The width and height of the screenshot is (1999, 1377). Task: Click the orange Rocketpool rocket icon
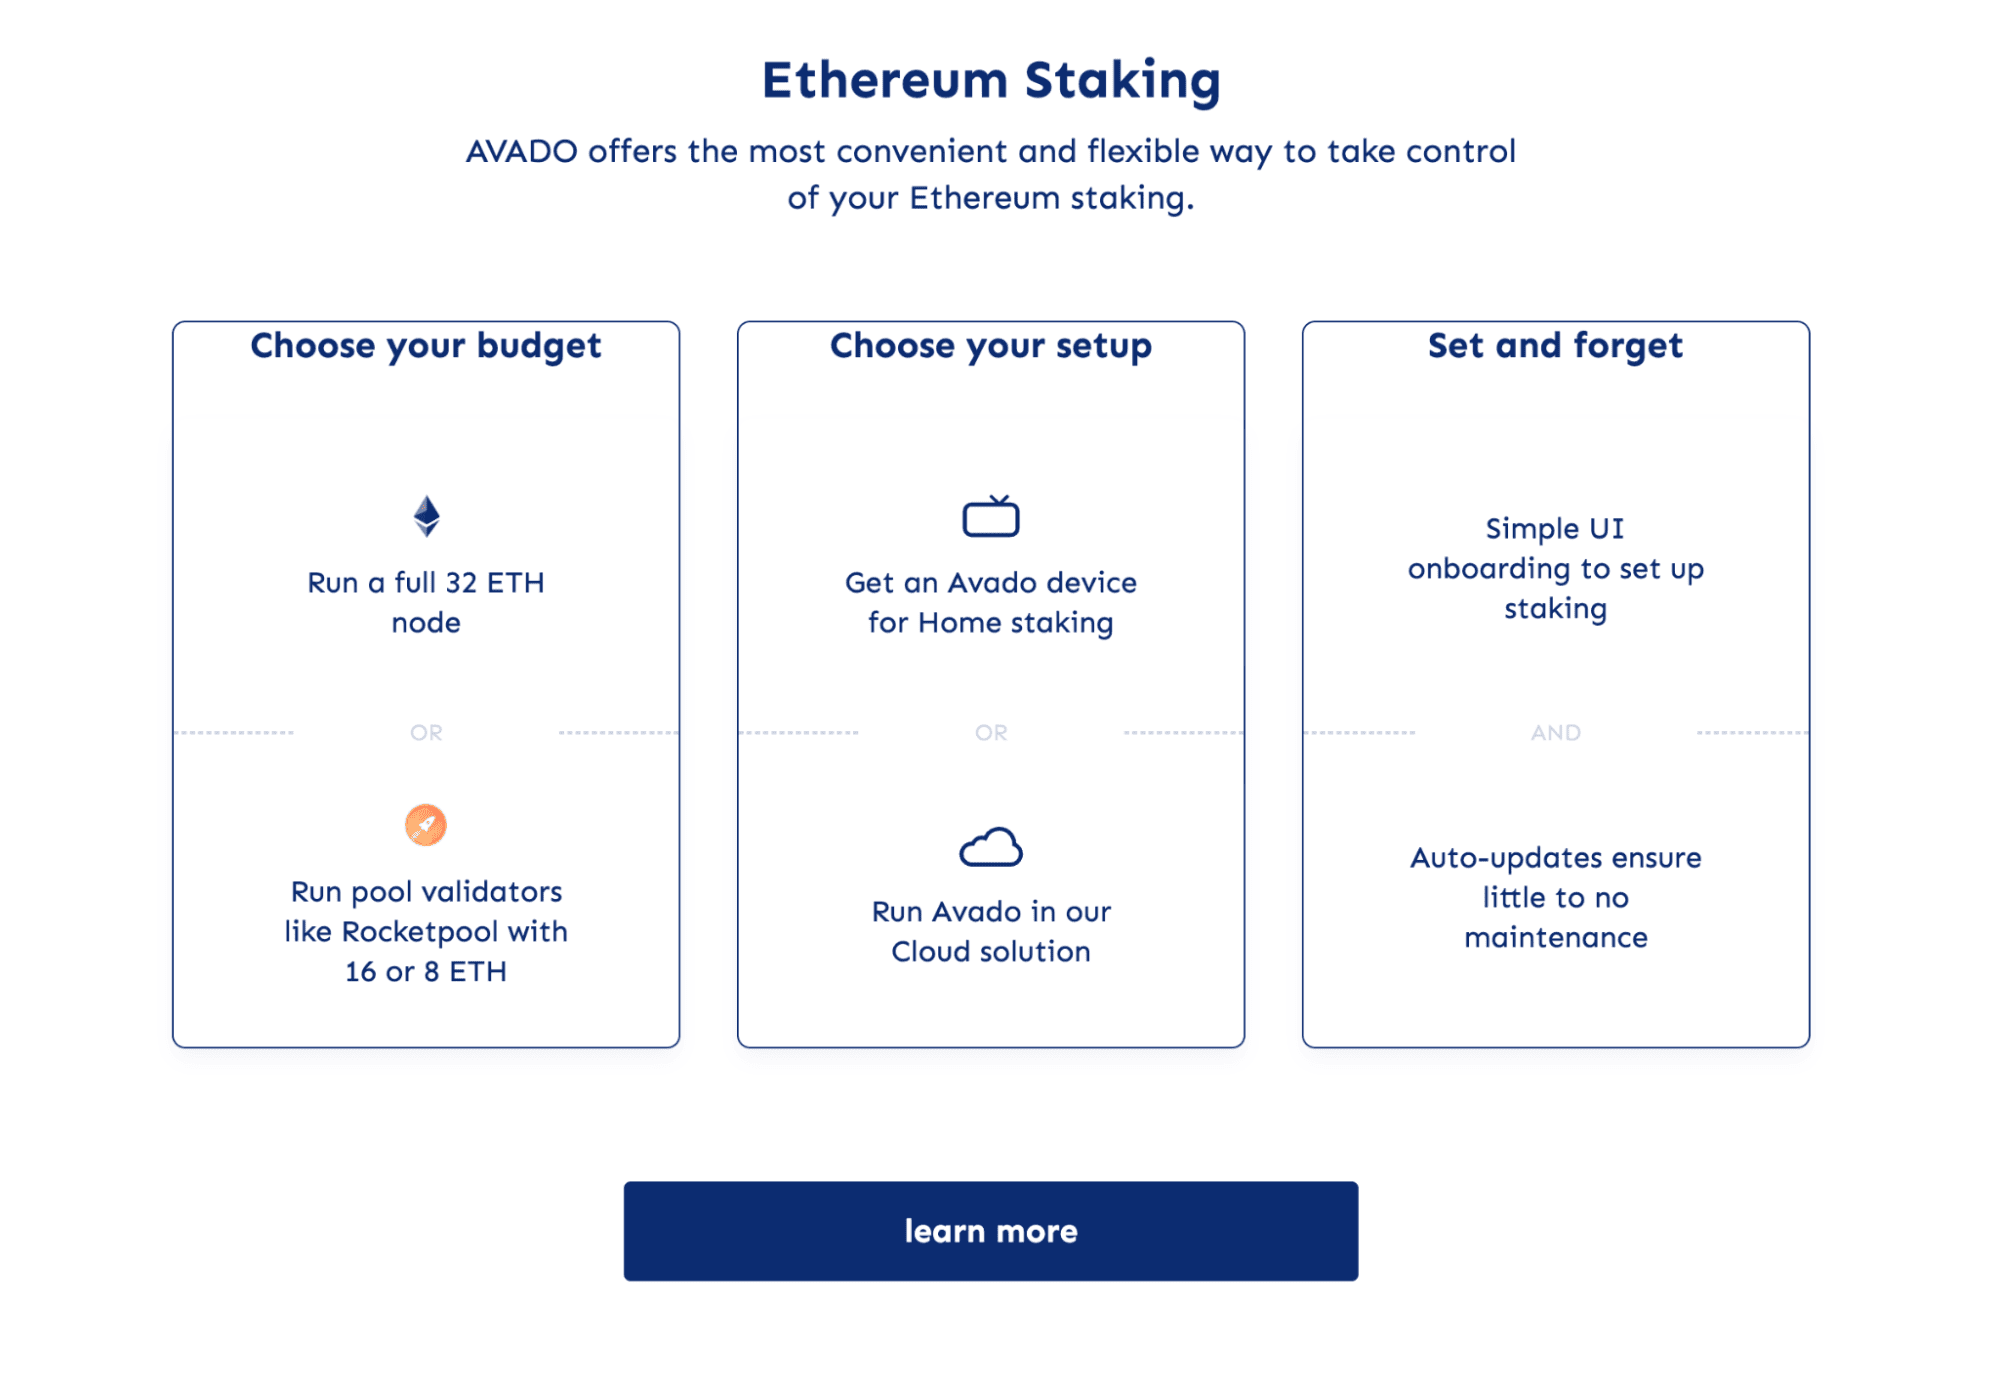pos(426,825)
